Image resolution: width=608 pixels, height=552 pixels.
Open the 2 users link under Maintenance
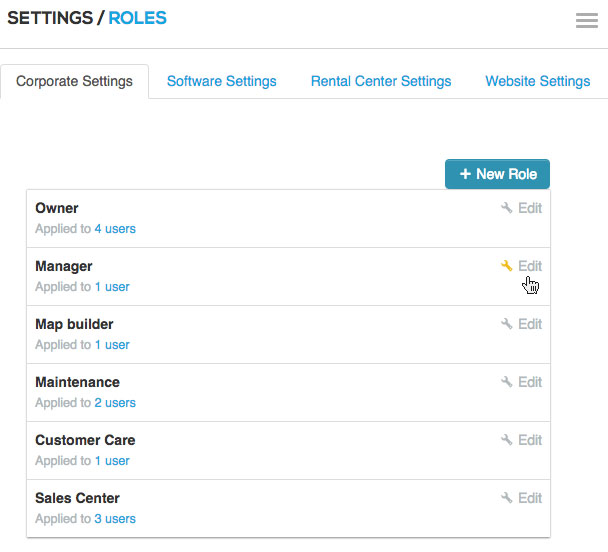tap(115, 403)
